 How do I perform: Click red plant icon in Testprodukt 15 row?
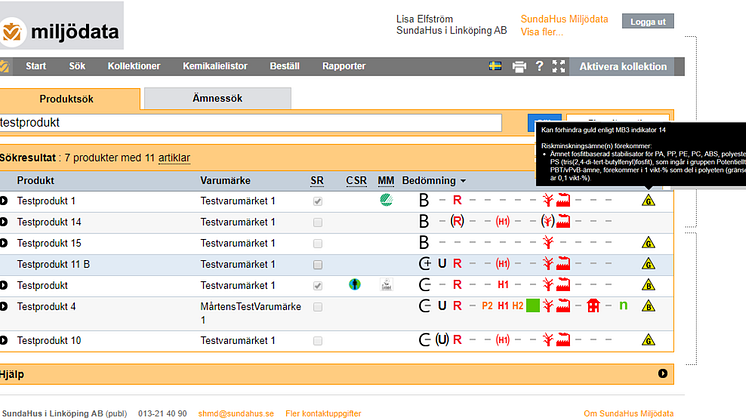(548, 243)
